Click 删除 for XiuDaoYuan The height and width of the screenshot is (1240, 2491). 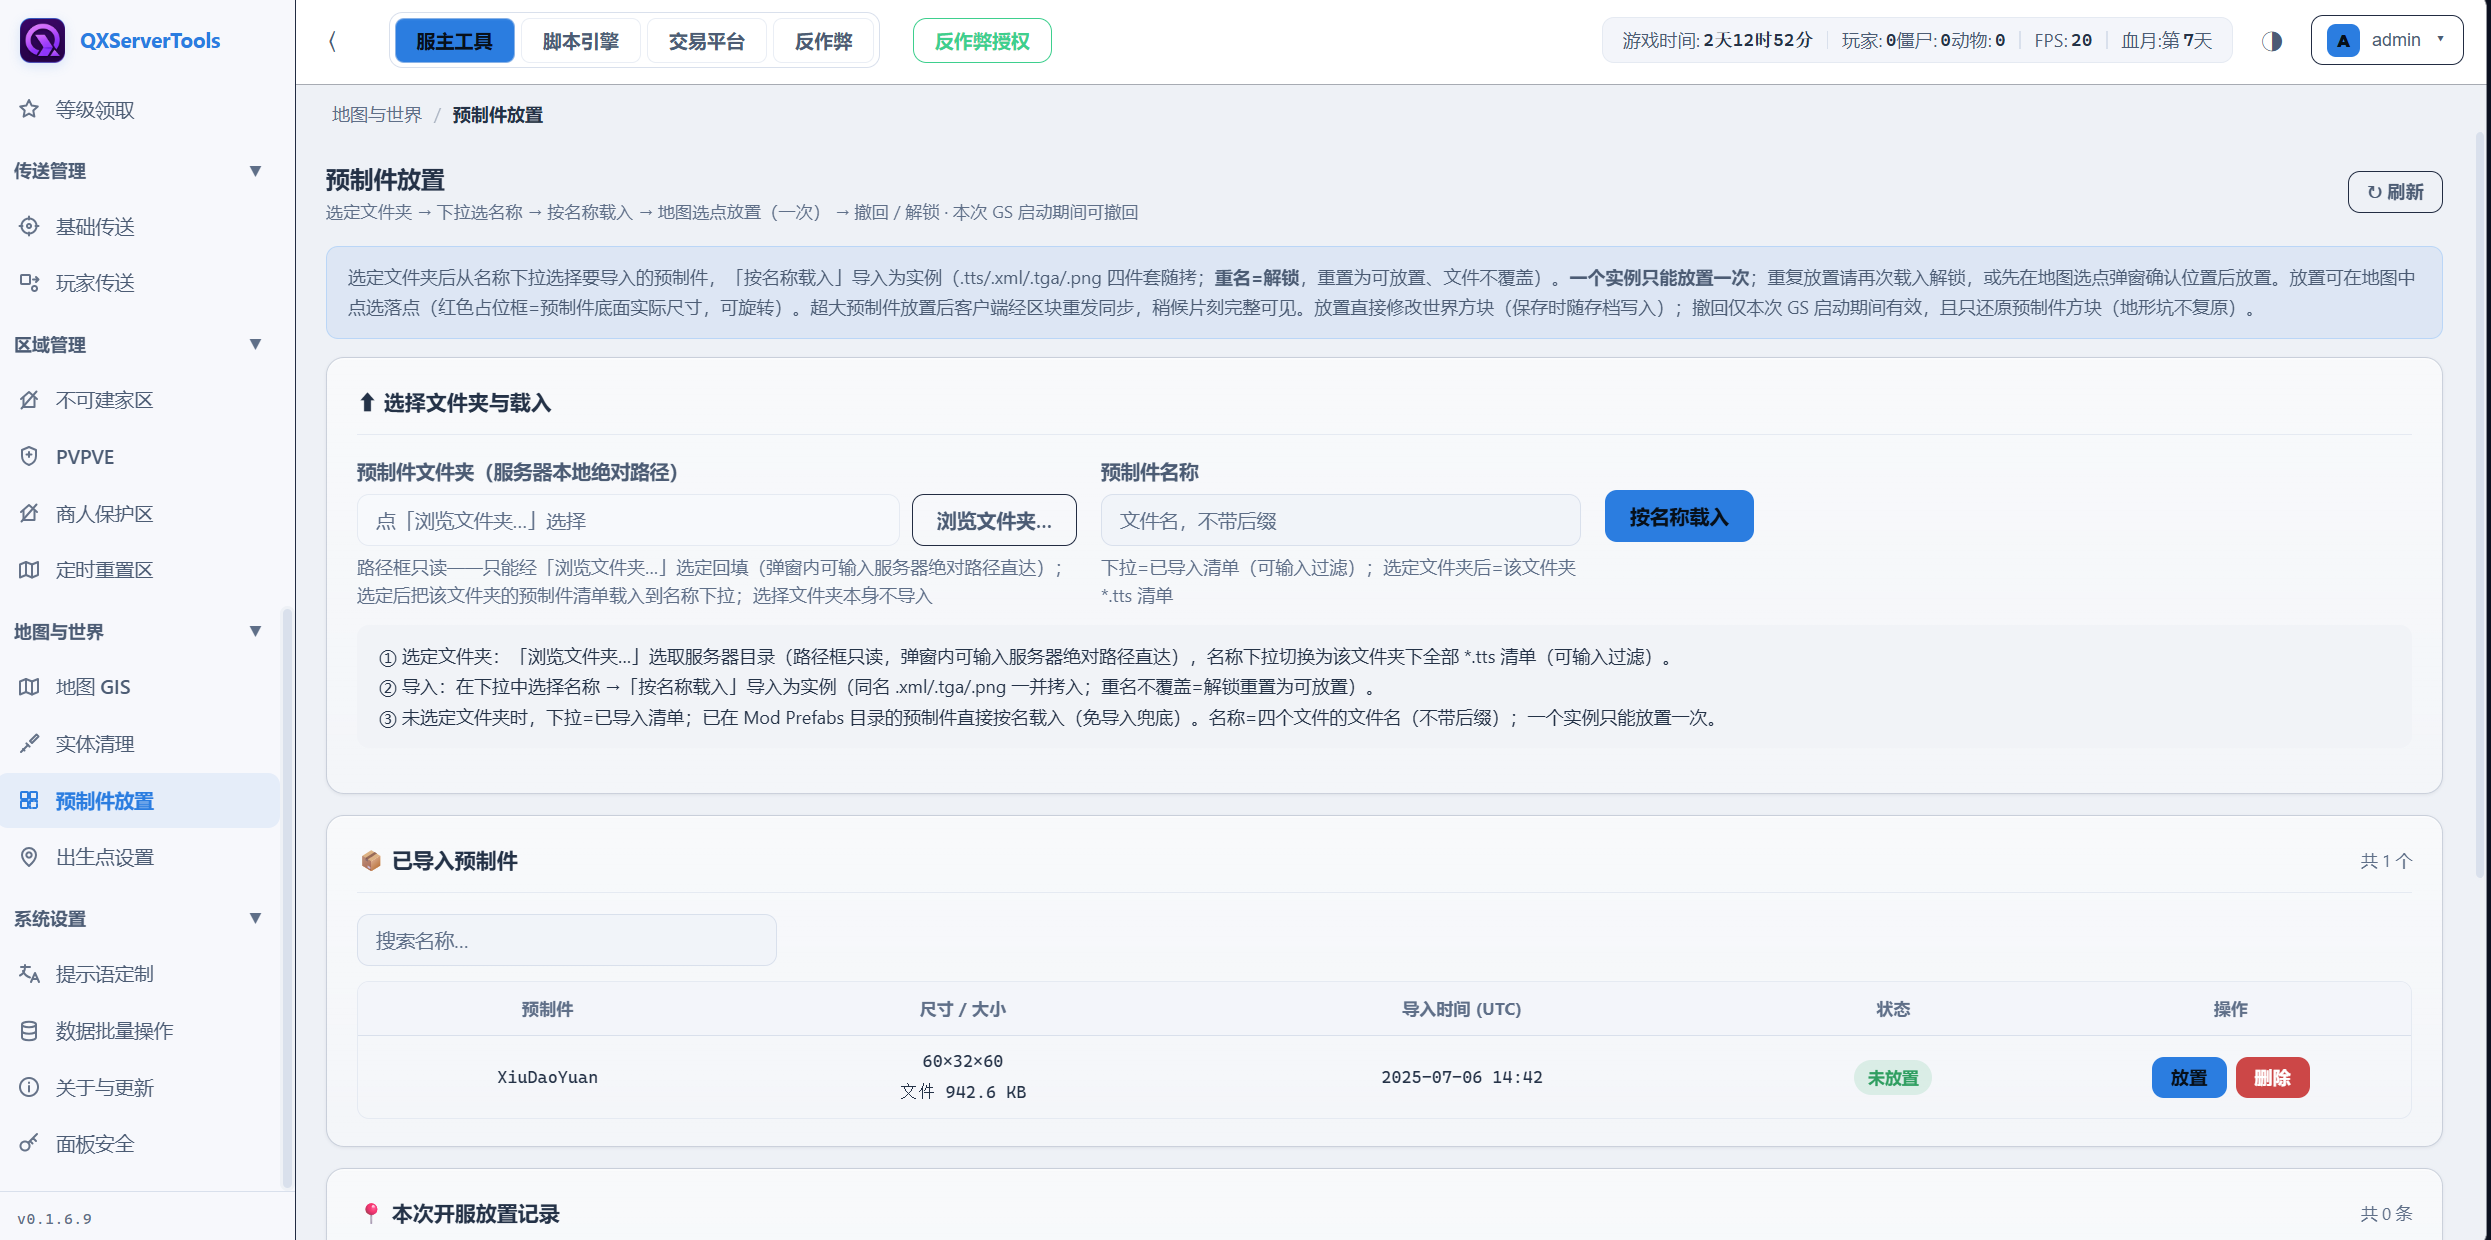(2272, 1078)
